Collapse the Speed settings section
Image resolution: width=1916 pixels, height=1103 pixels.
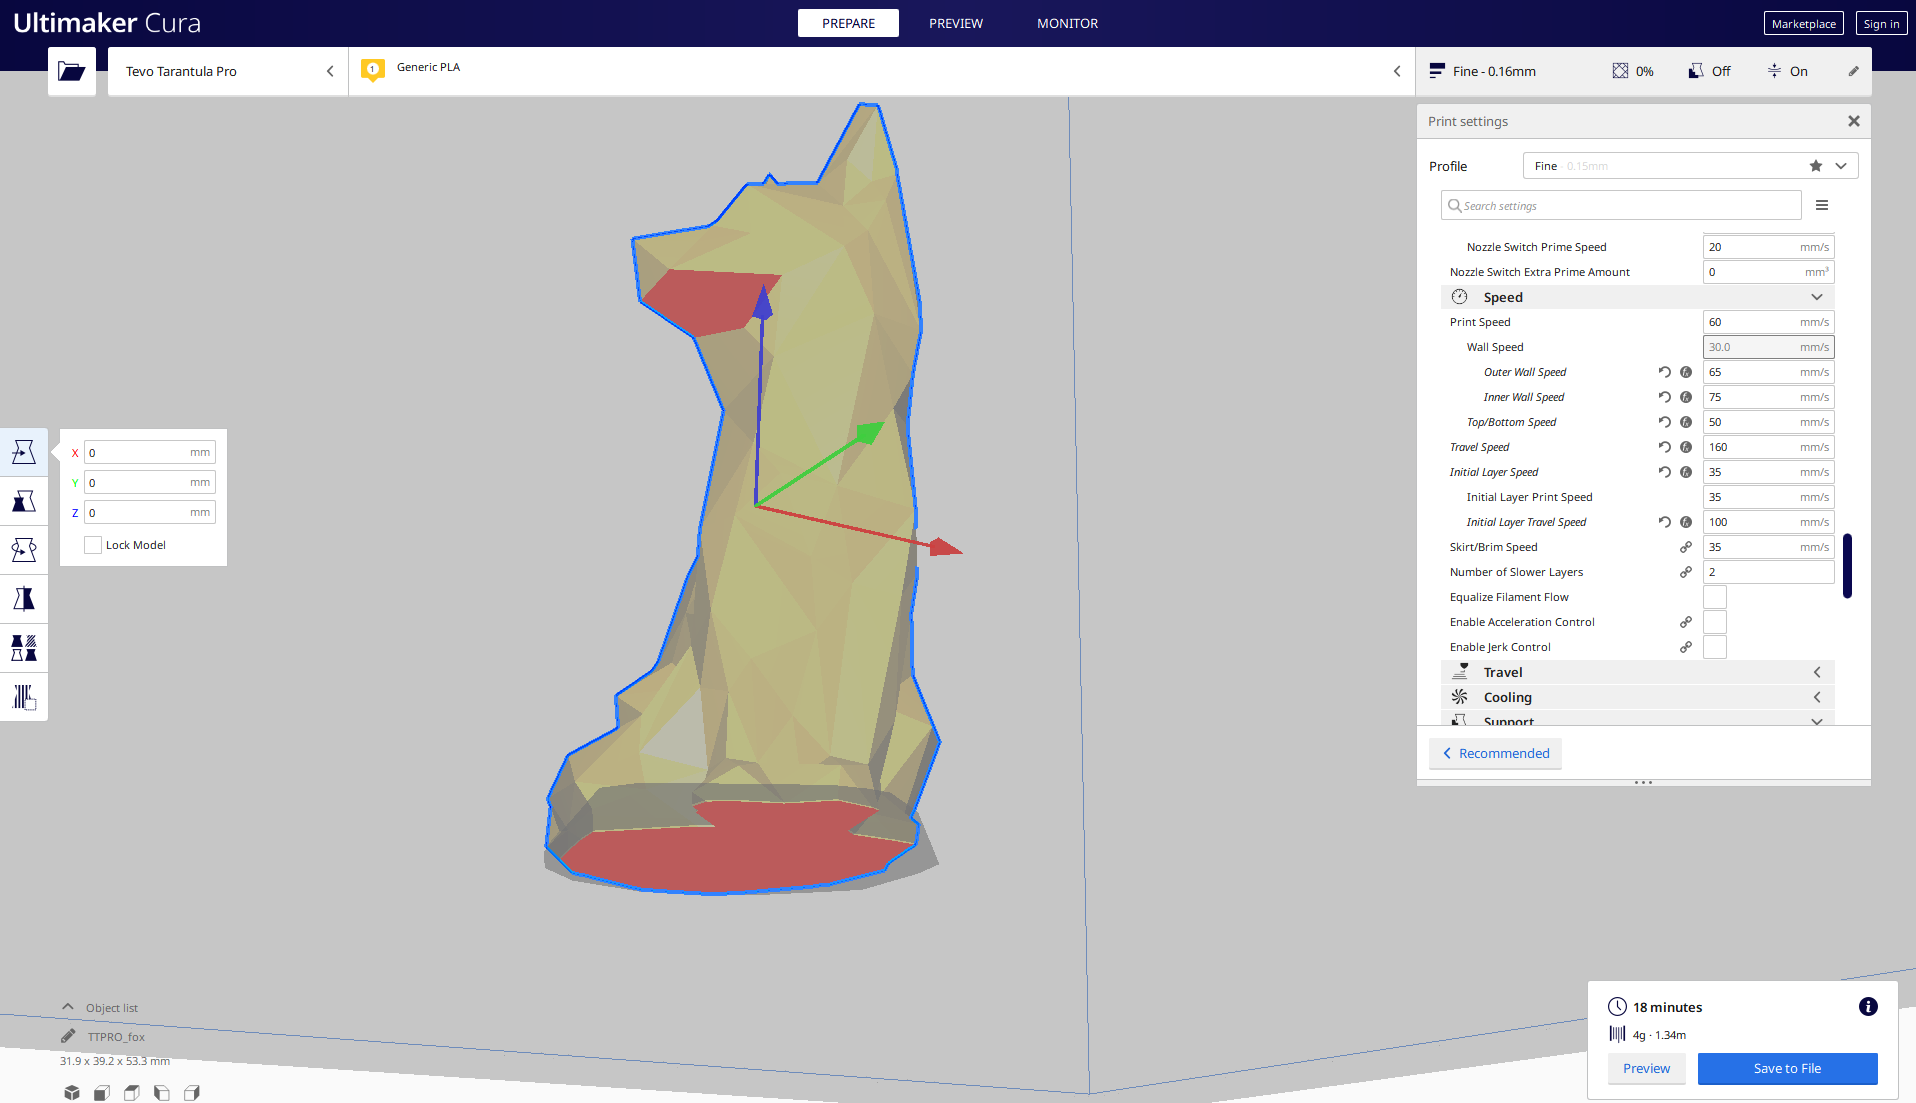(1638, 297)
